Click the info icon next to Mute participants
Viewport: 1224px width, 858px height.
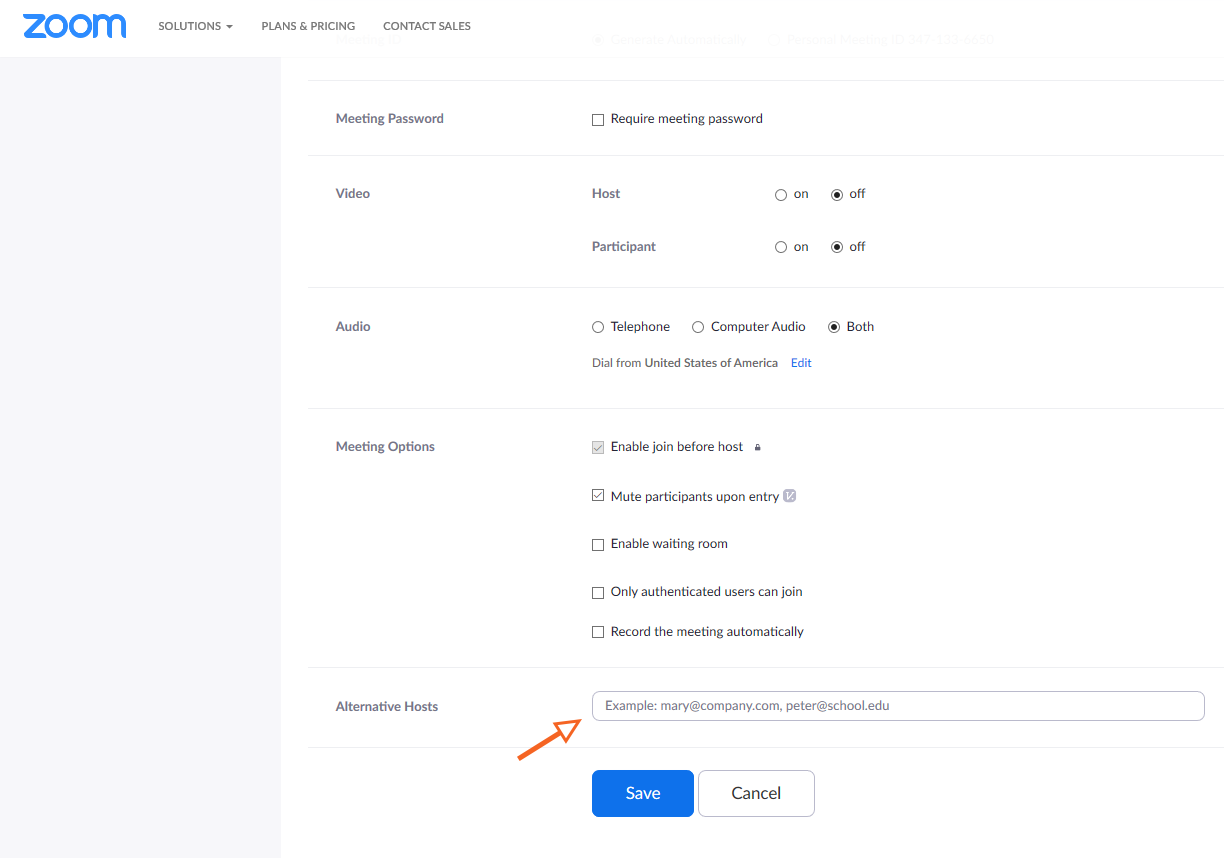point(790,495)
